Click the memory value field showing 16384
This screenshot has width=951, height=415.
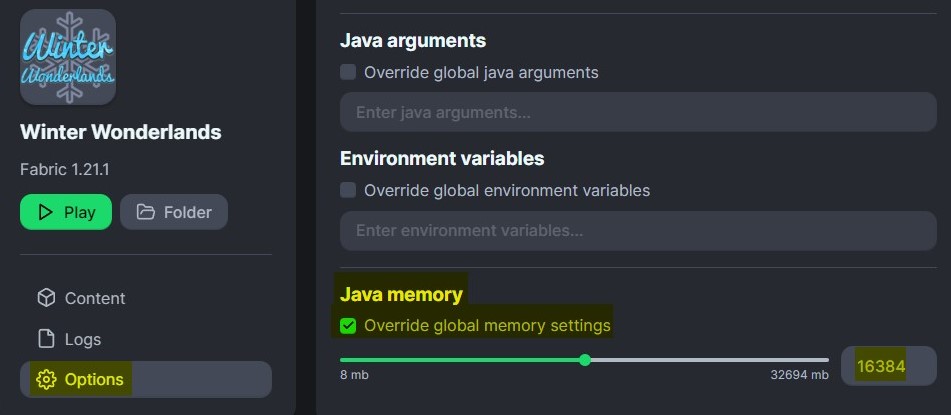pyautogui.click(x=889, y=366)
